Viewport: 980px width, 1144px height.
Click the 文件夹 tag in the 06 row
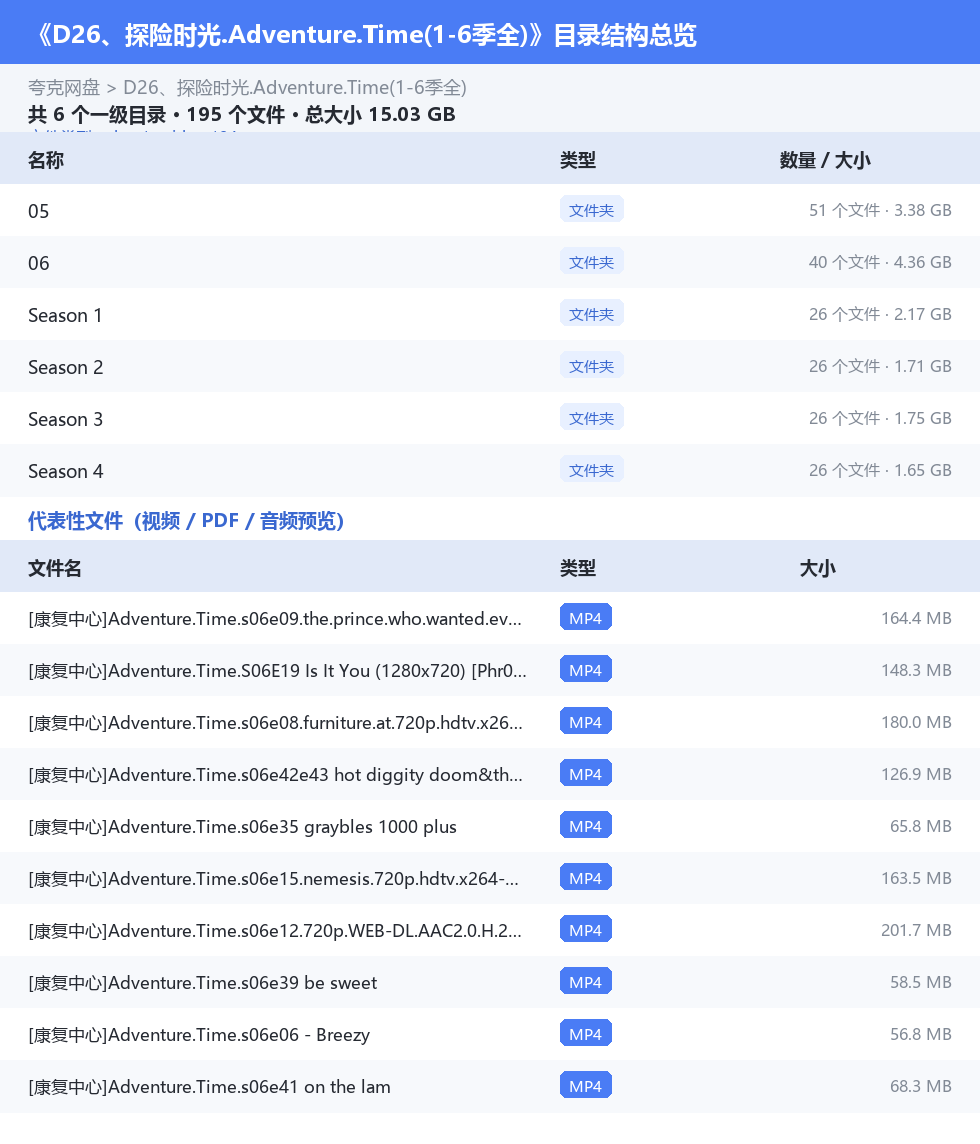[591, 262]
